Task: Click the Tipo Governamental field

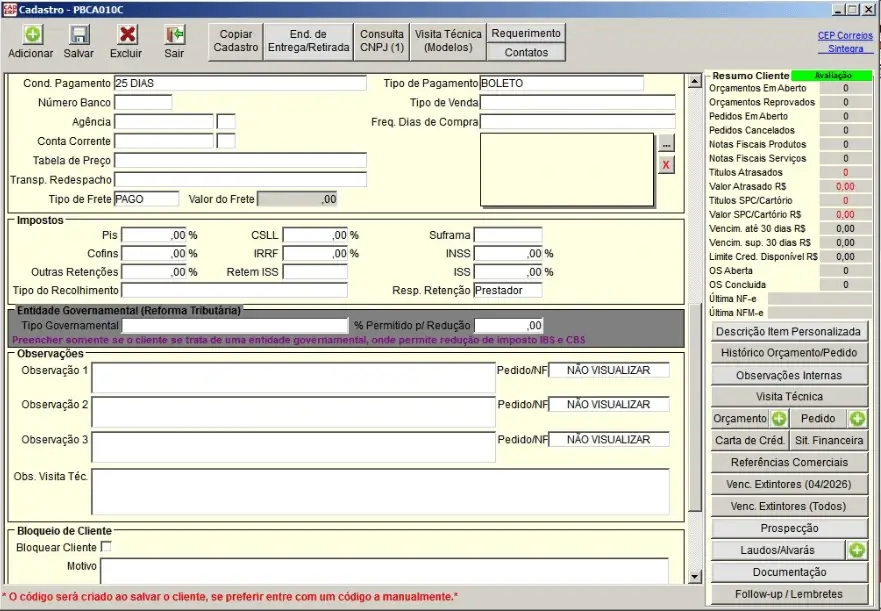Action: pos(235,325)
